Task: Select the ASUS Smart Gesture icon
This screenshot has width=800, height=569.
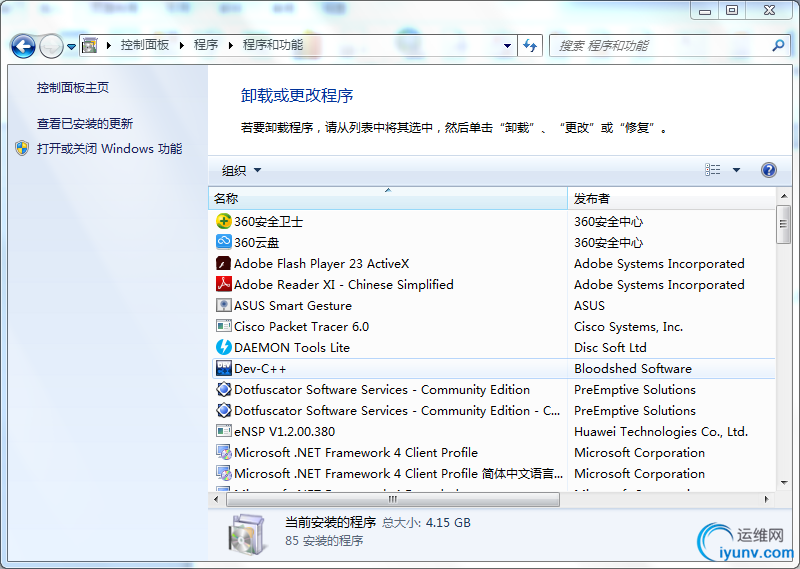Action: pos(223,305)
